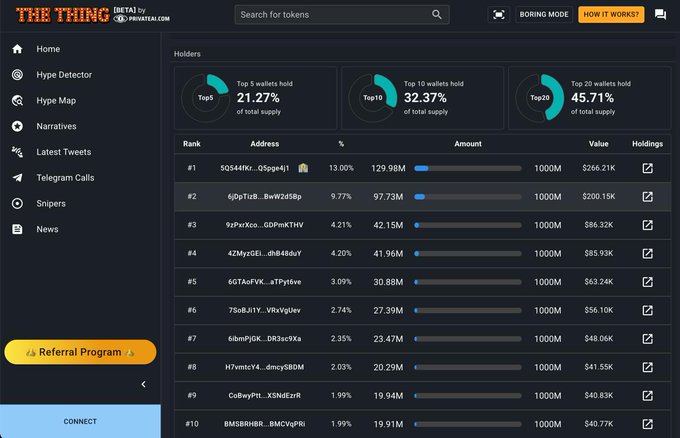680x438 pixels.
Task: Click the building icon beside rank #1 address
Action: [x=303, y=168]
